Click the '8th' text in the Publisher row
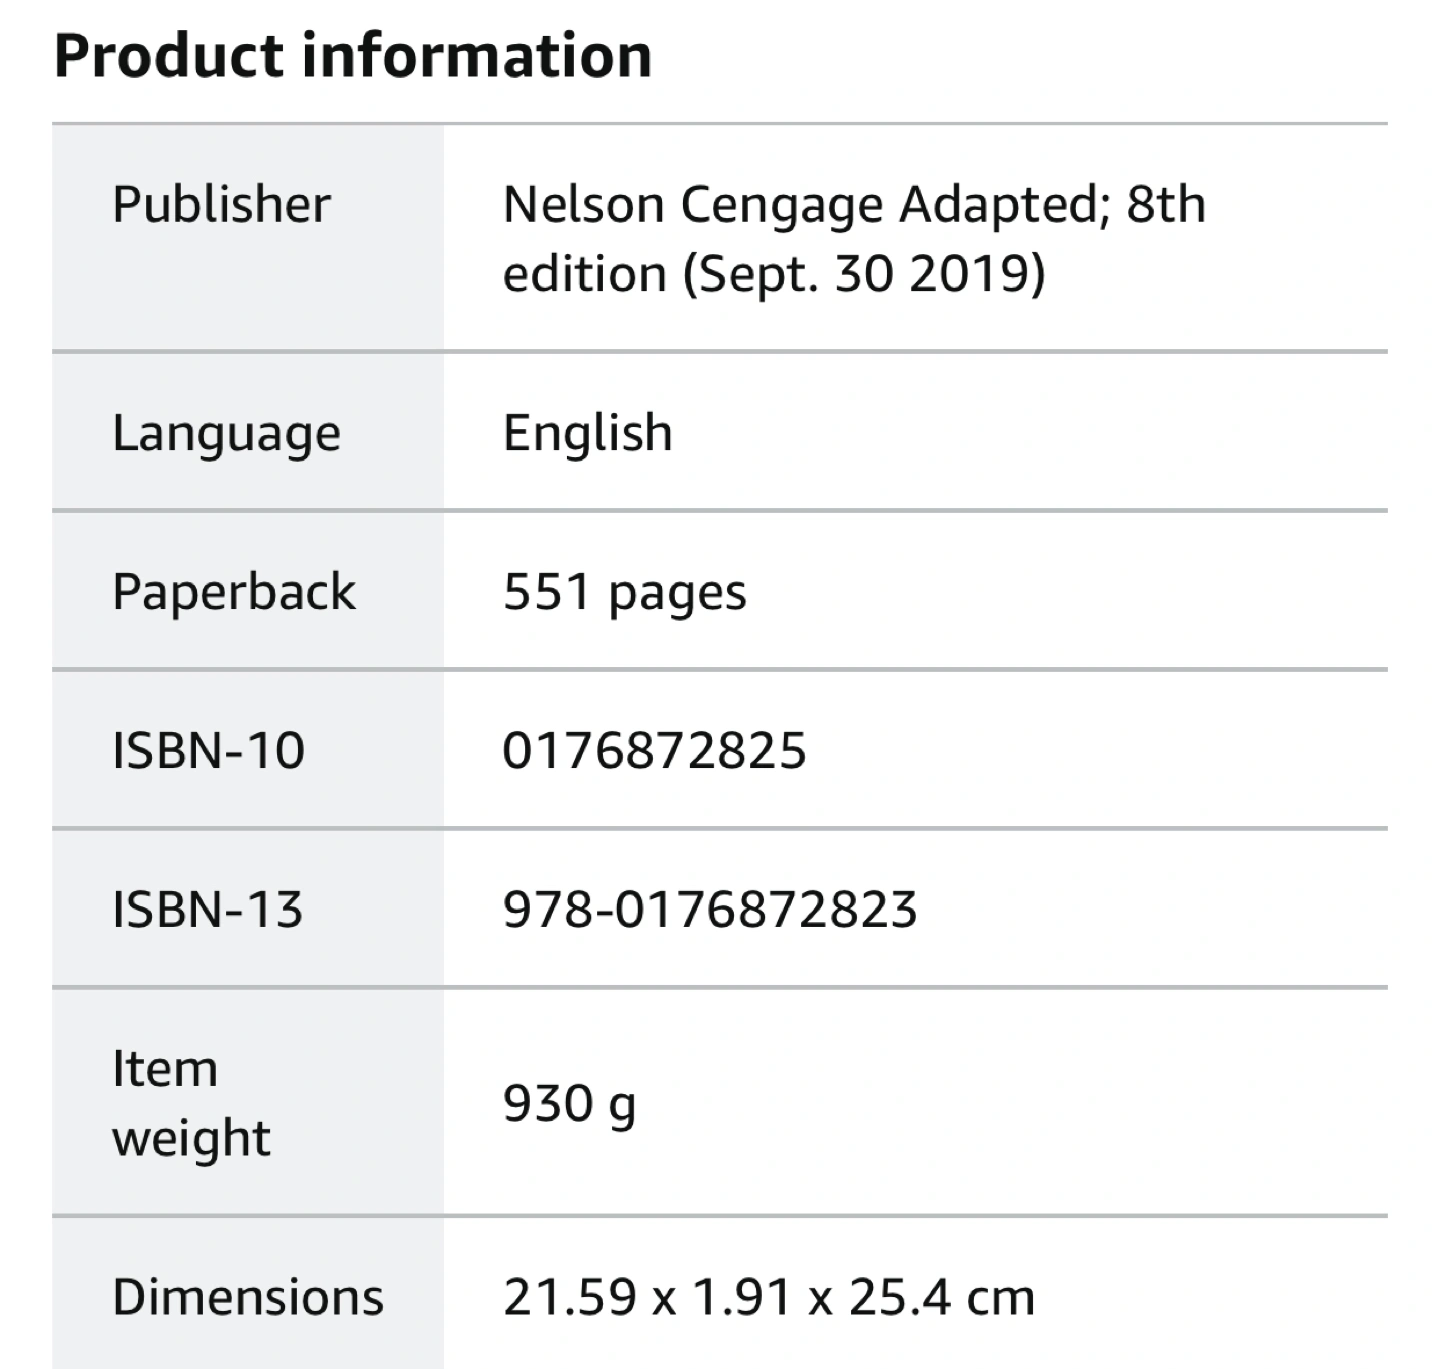Viewport: 1440px width, 1369px height. 1166,205
